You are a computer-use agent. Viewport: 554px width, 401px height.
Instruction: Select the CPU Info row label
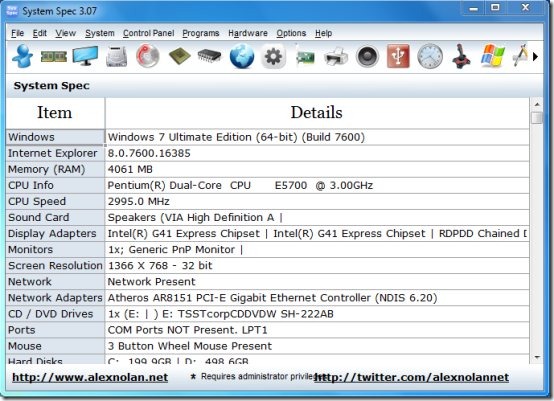(x=55, y=185)
